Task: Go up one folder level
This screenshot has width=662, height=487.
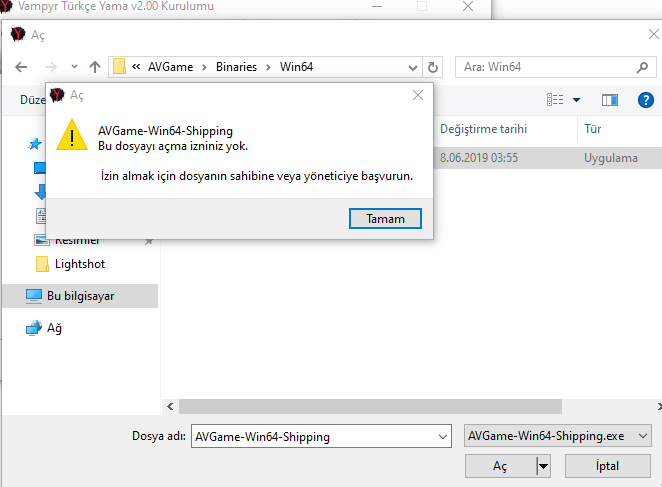Action: tap(95, 67)
